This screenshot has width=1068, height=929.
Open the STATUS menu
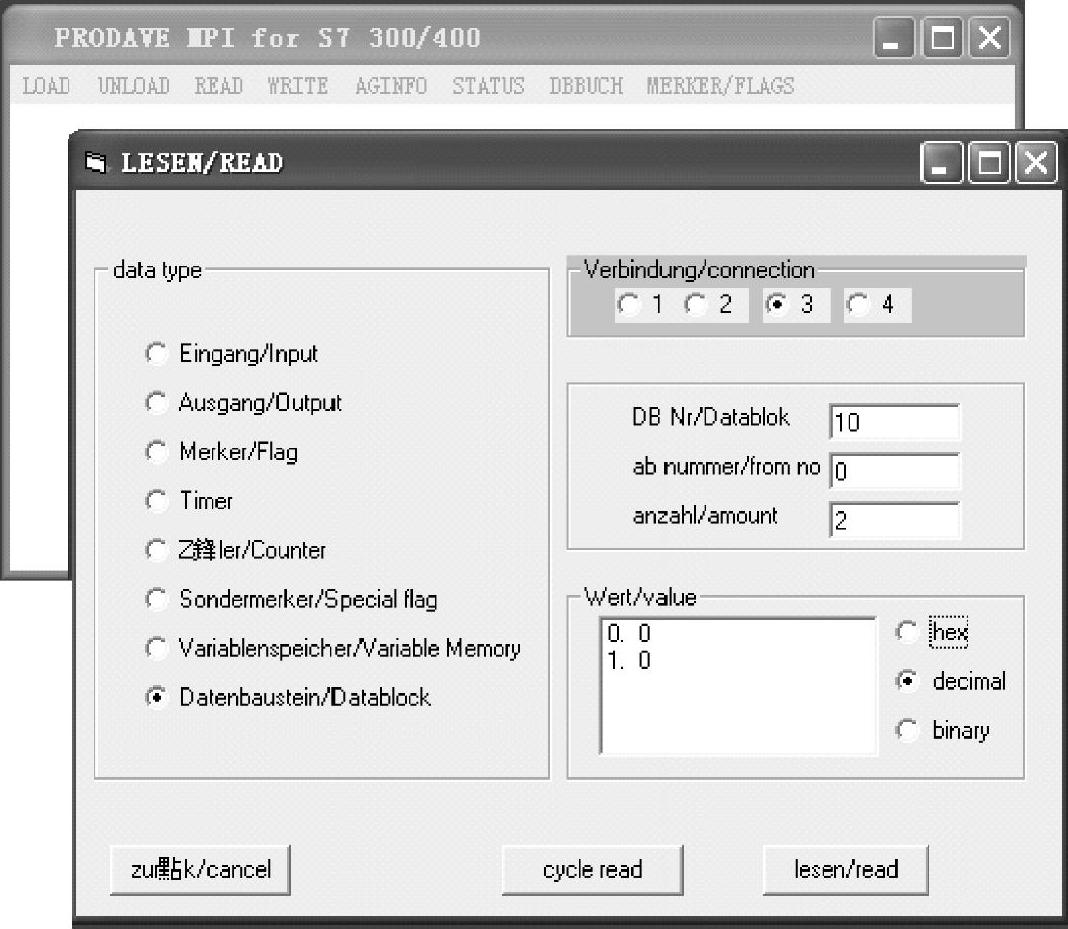coord(488,86)
